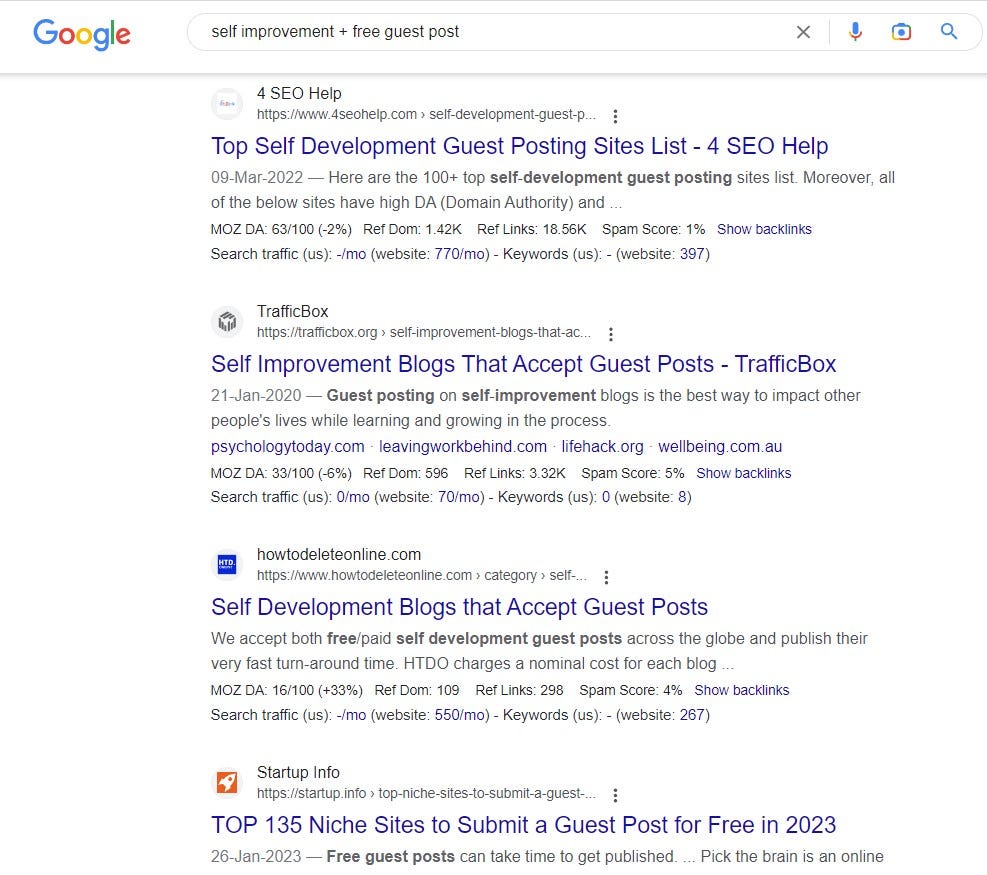Start voice search with microphone icon

(855, 31)
